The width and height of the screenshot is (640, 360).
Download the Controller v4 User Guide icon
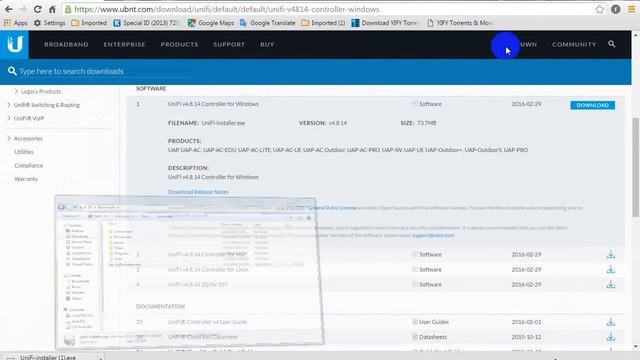(611, 322)
